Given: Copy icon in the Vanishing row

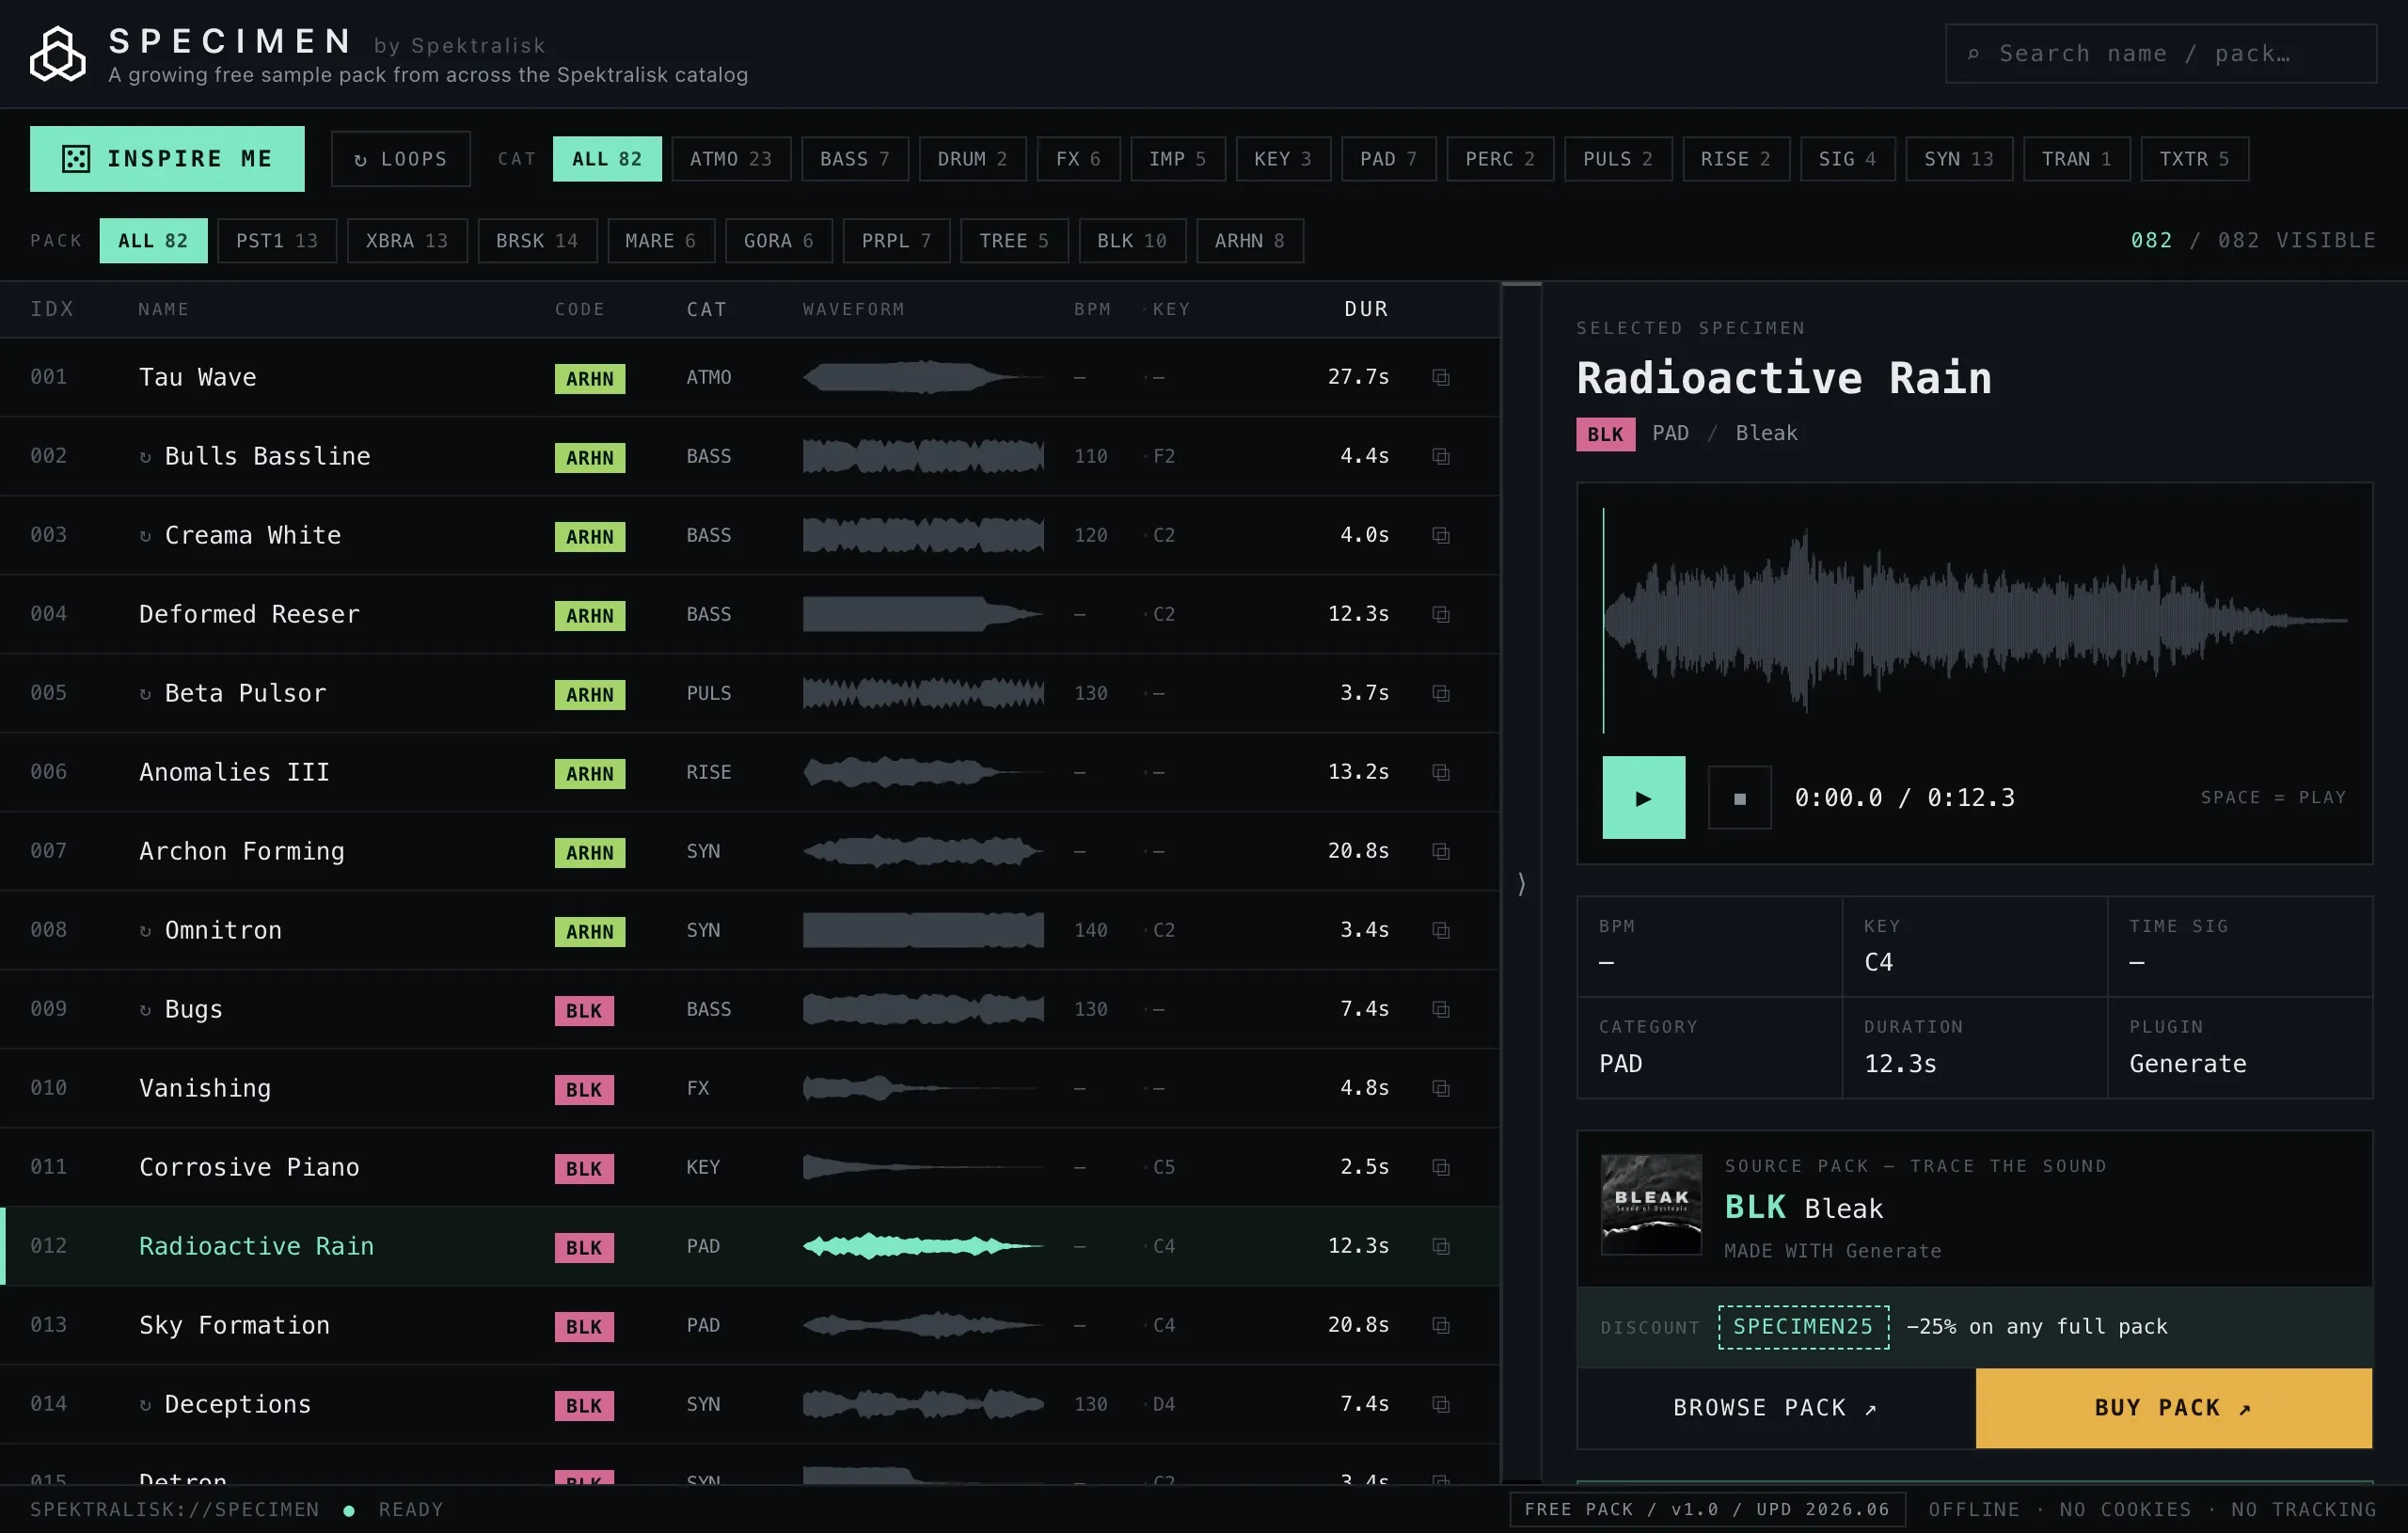Looking at the screenshot, I should pos(1441,1088).
